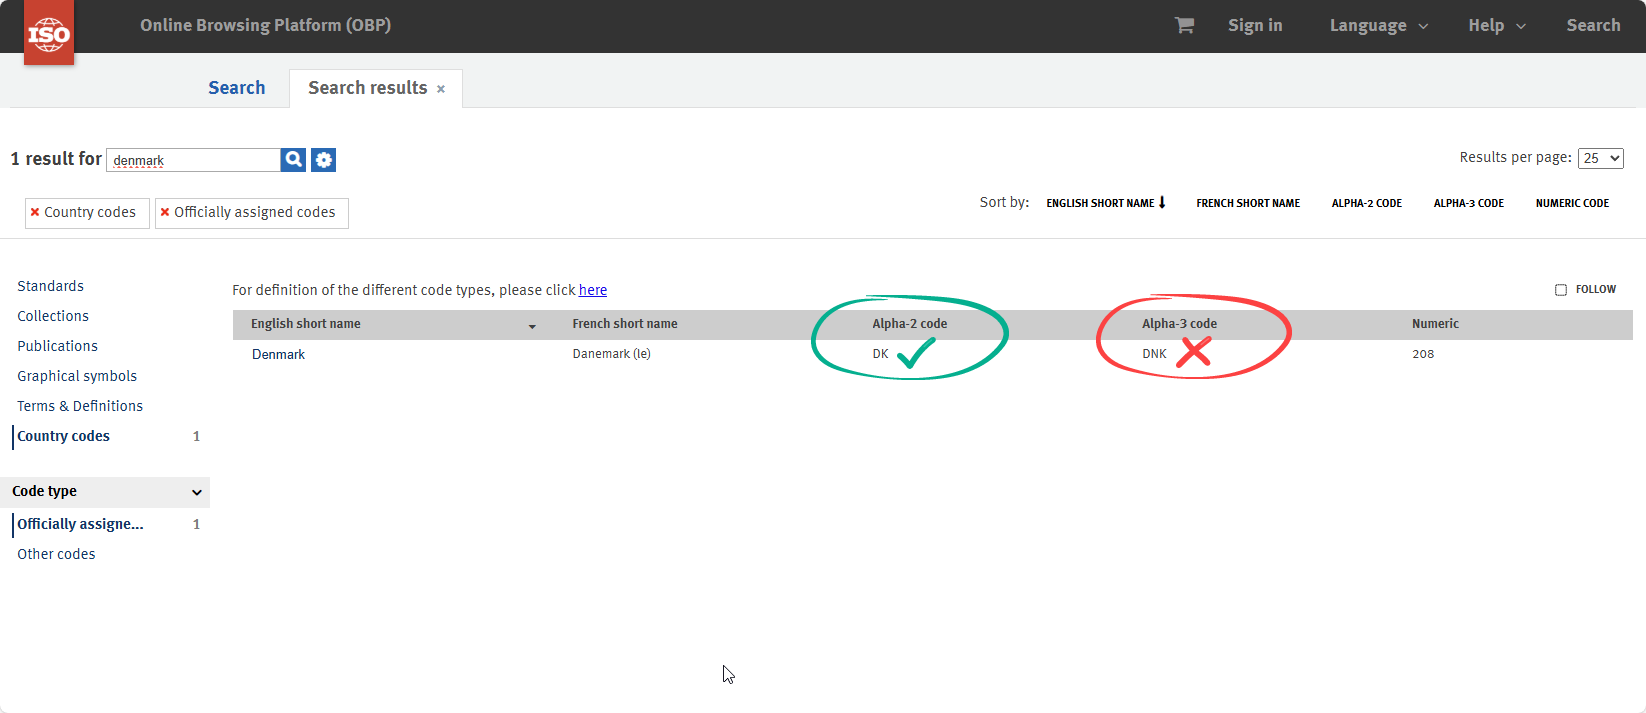Open the English short name column dropdown

532,326
